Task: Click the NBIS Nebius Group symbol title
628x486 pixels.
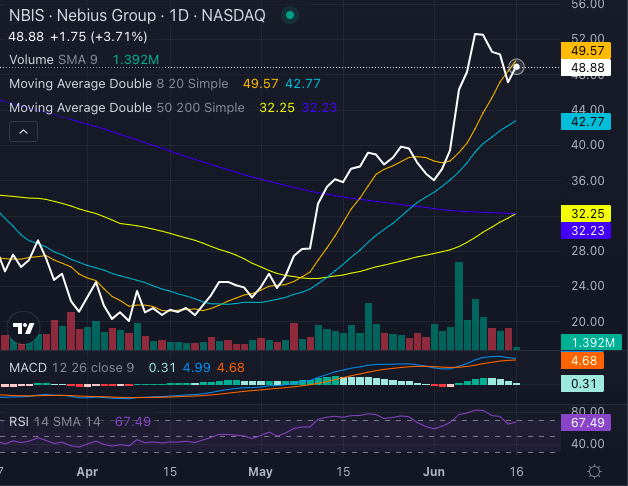Action: [x=137, y=16]
